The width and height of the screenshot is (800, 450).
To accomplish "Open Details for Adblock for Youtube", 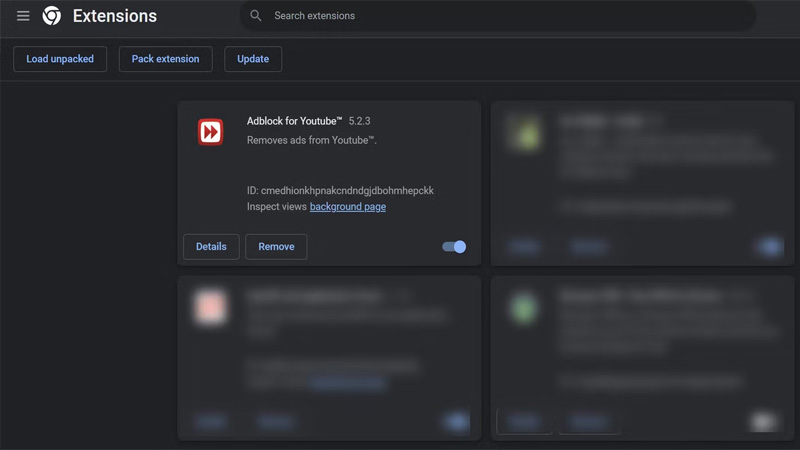I will [x=211, y=247].
